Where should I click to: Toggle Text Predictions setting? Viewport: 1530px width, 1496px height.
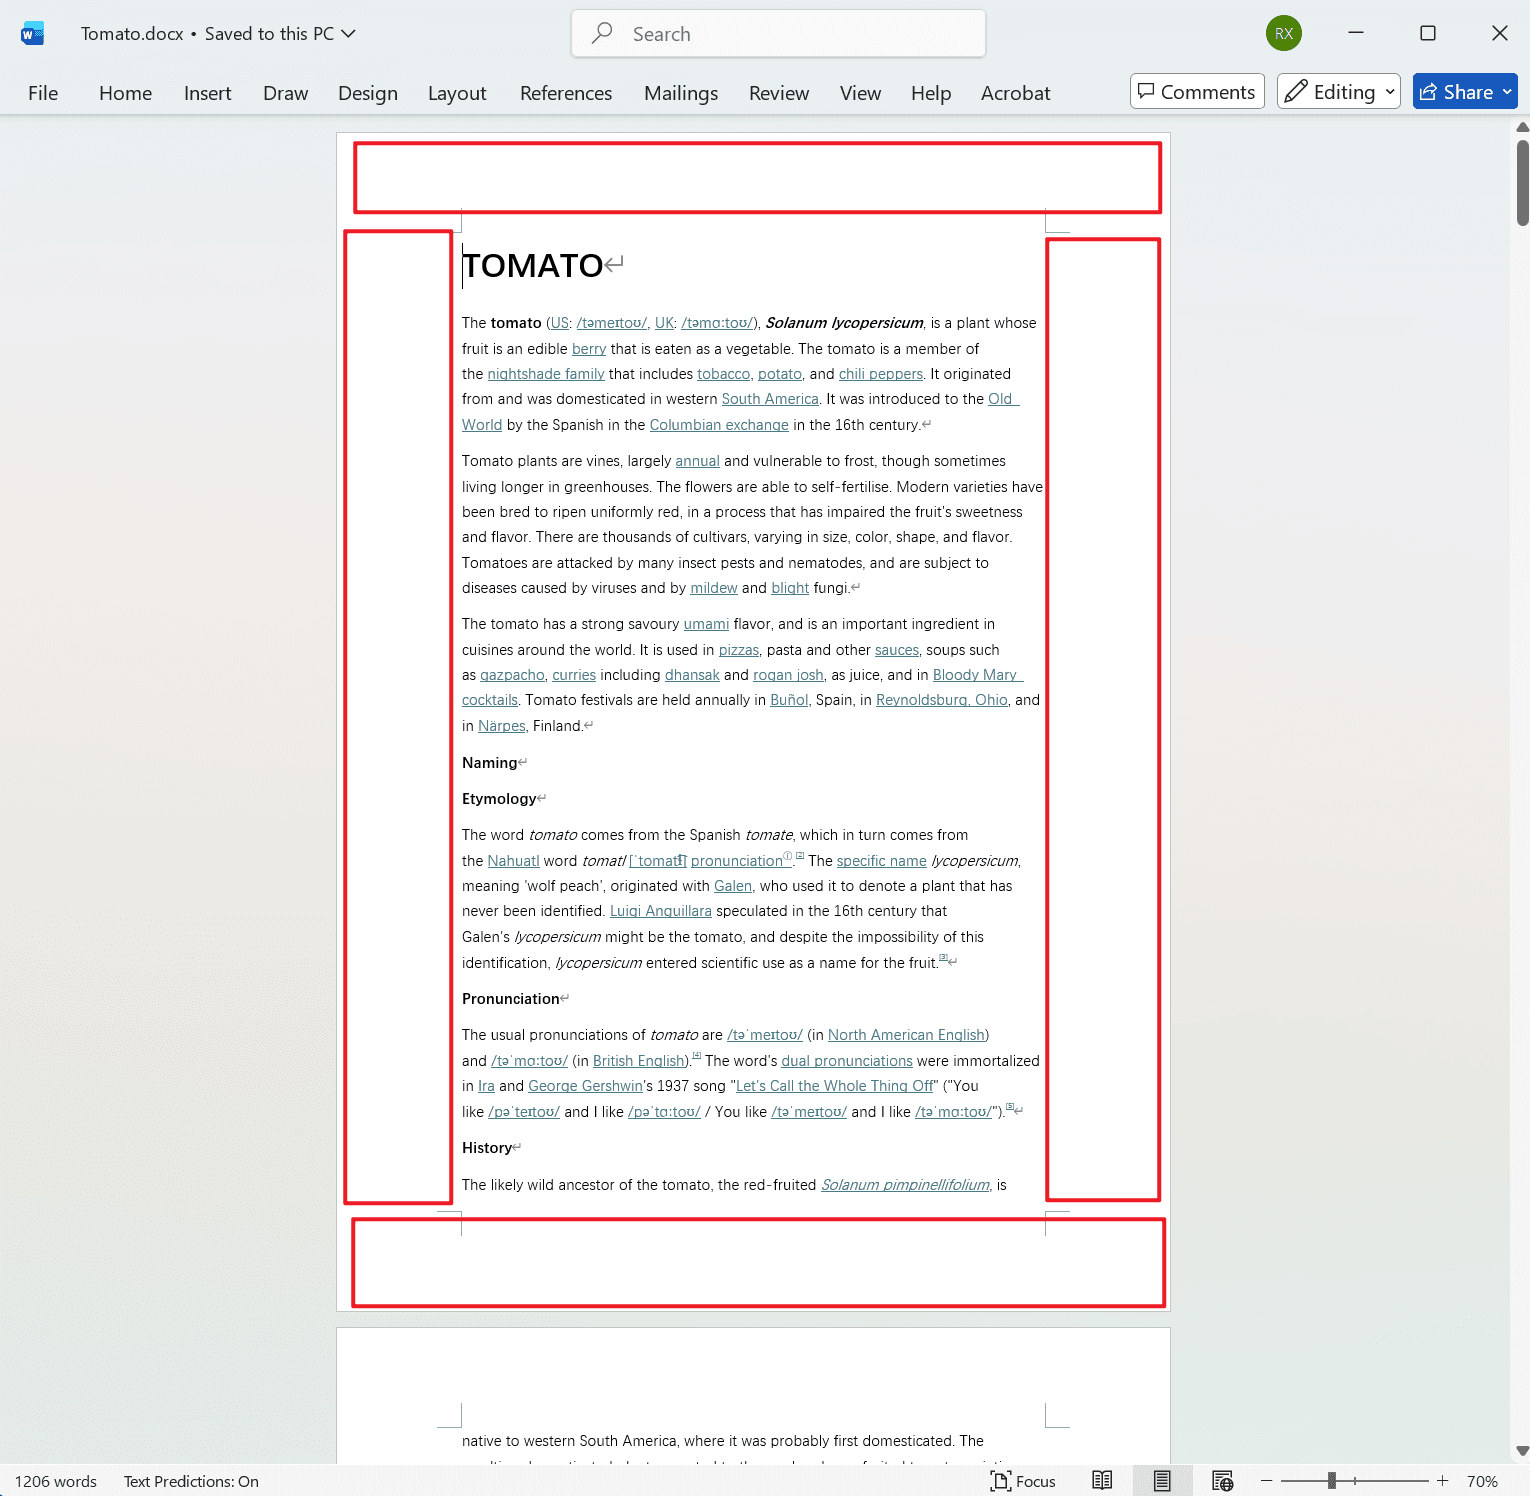pos(190,1481)
